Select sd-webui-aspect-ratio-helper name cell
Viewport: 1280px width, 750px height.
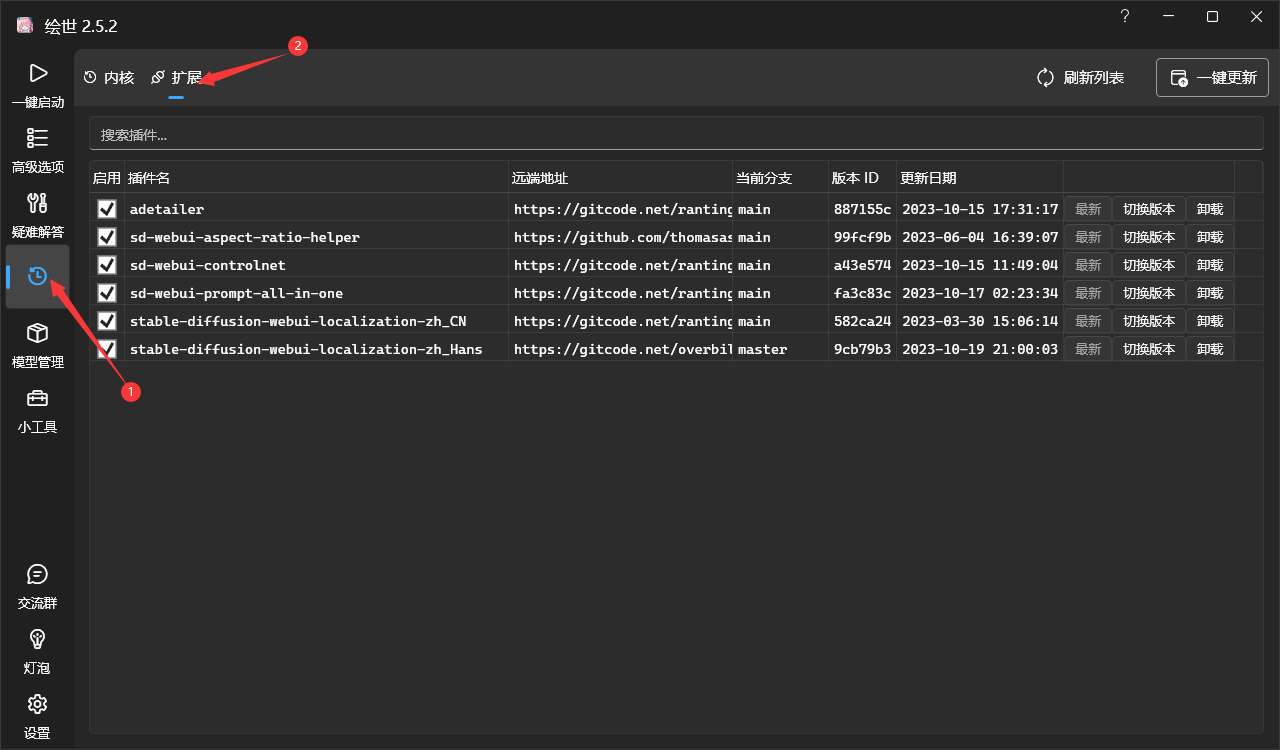click(x=316, y=237)
